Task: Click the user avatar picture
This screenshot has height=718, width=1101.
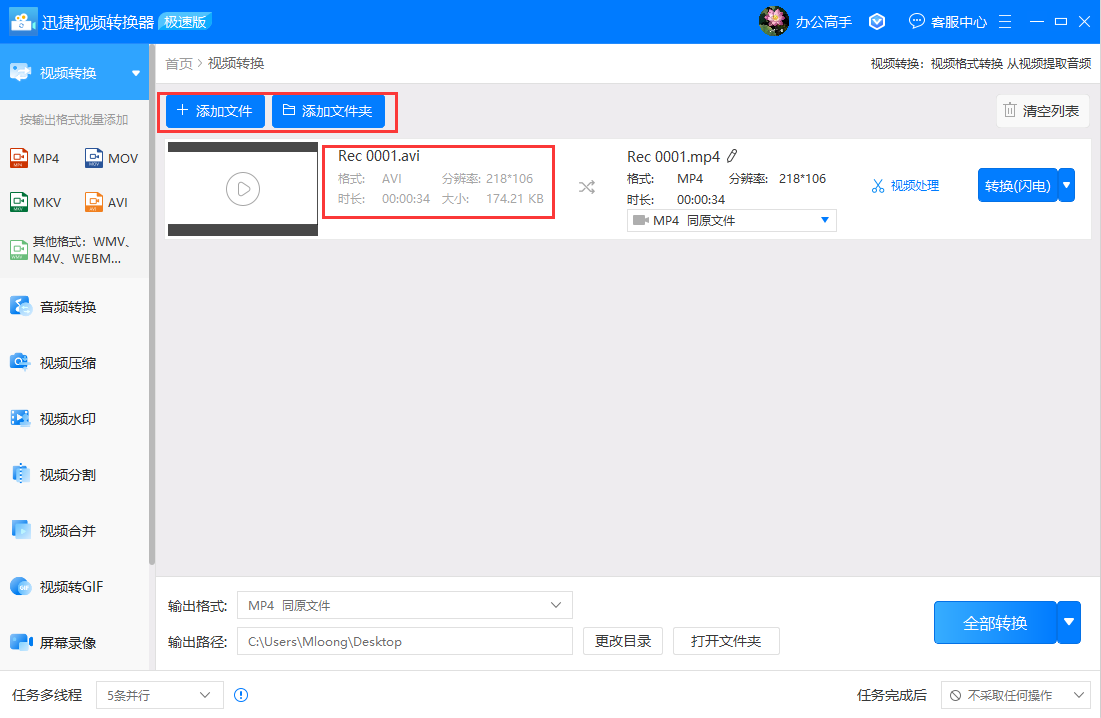Action: point(774,21)
